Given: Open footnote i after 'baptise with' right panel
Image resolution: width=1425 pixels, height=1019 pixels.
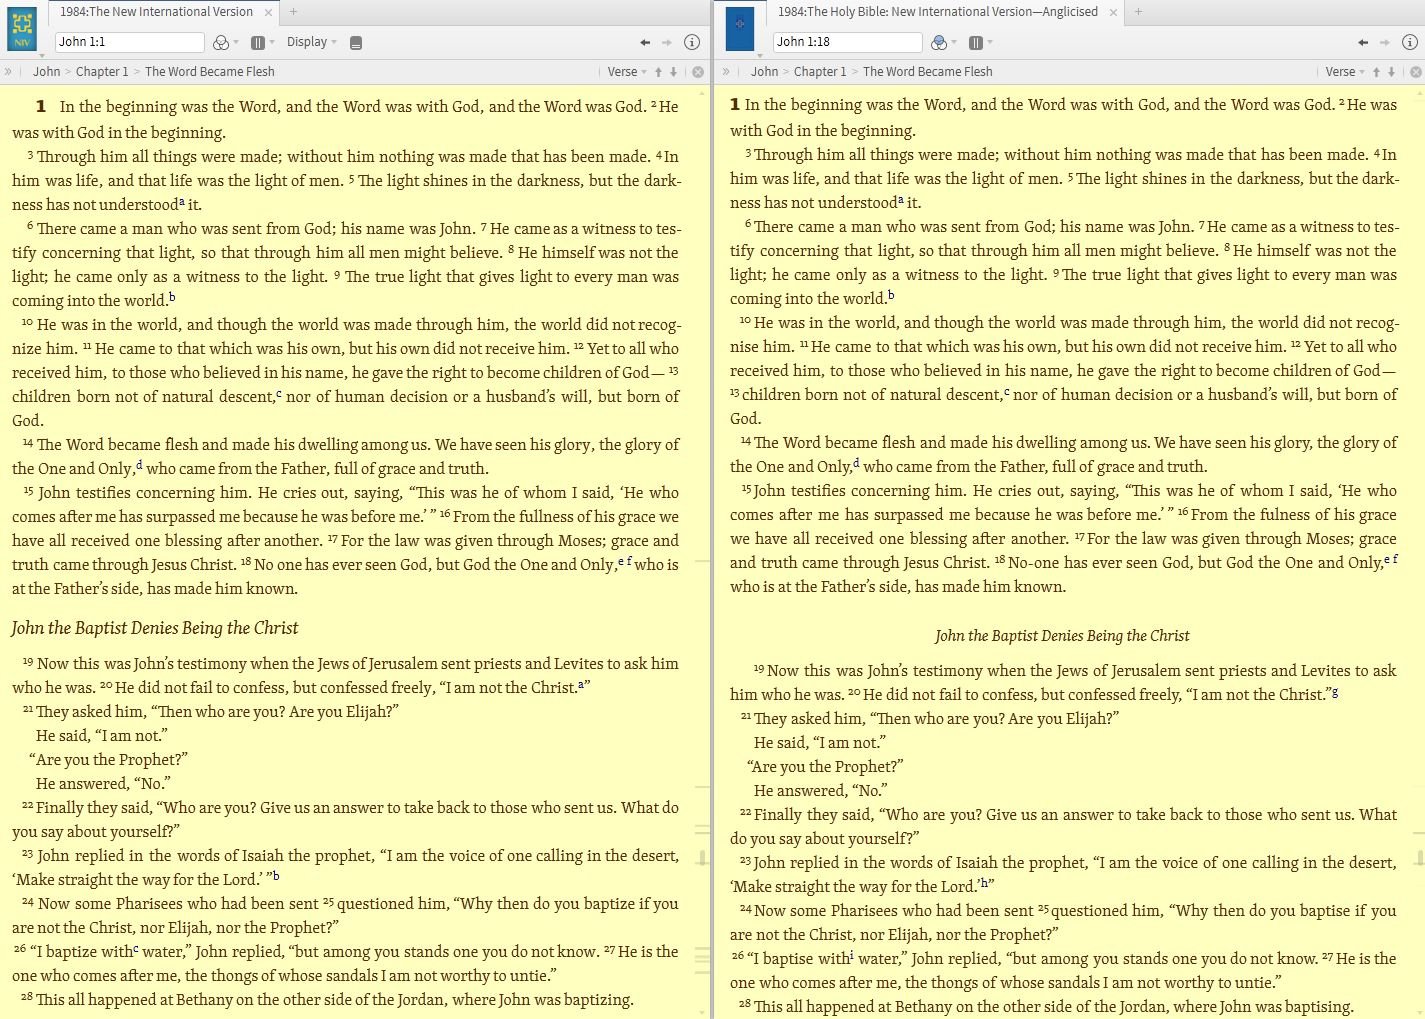Looking at the screenshot, I should point(852,955).
